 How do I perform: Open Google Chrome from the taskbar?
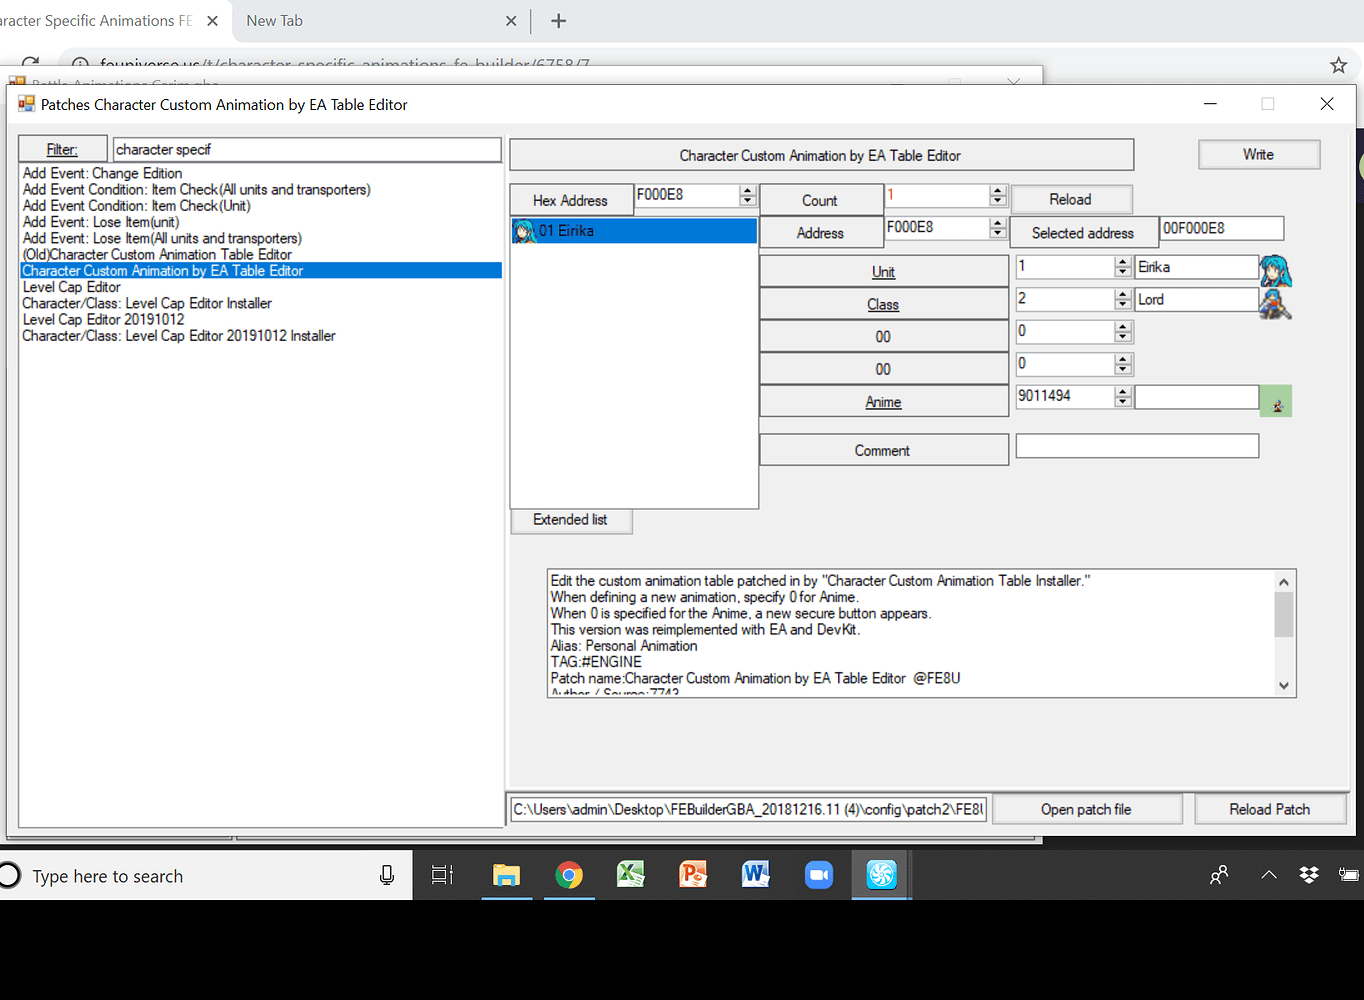[569, 876]
